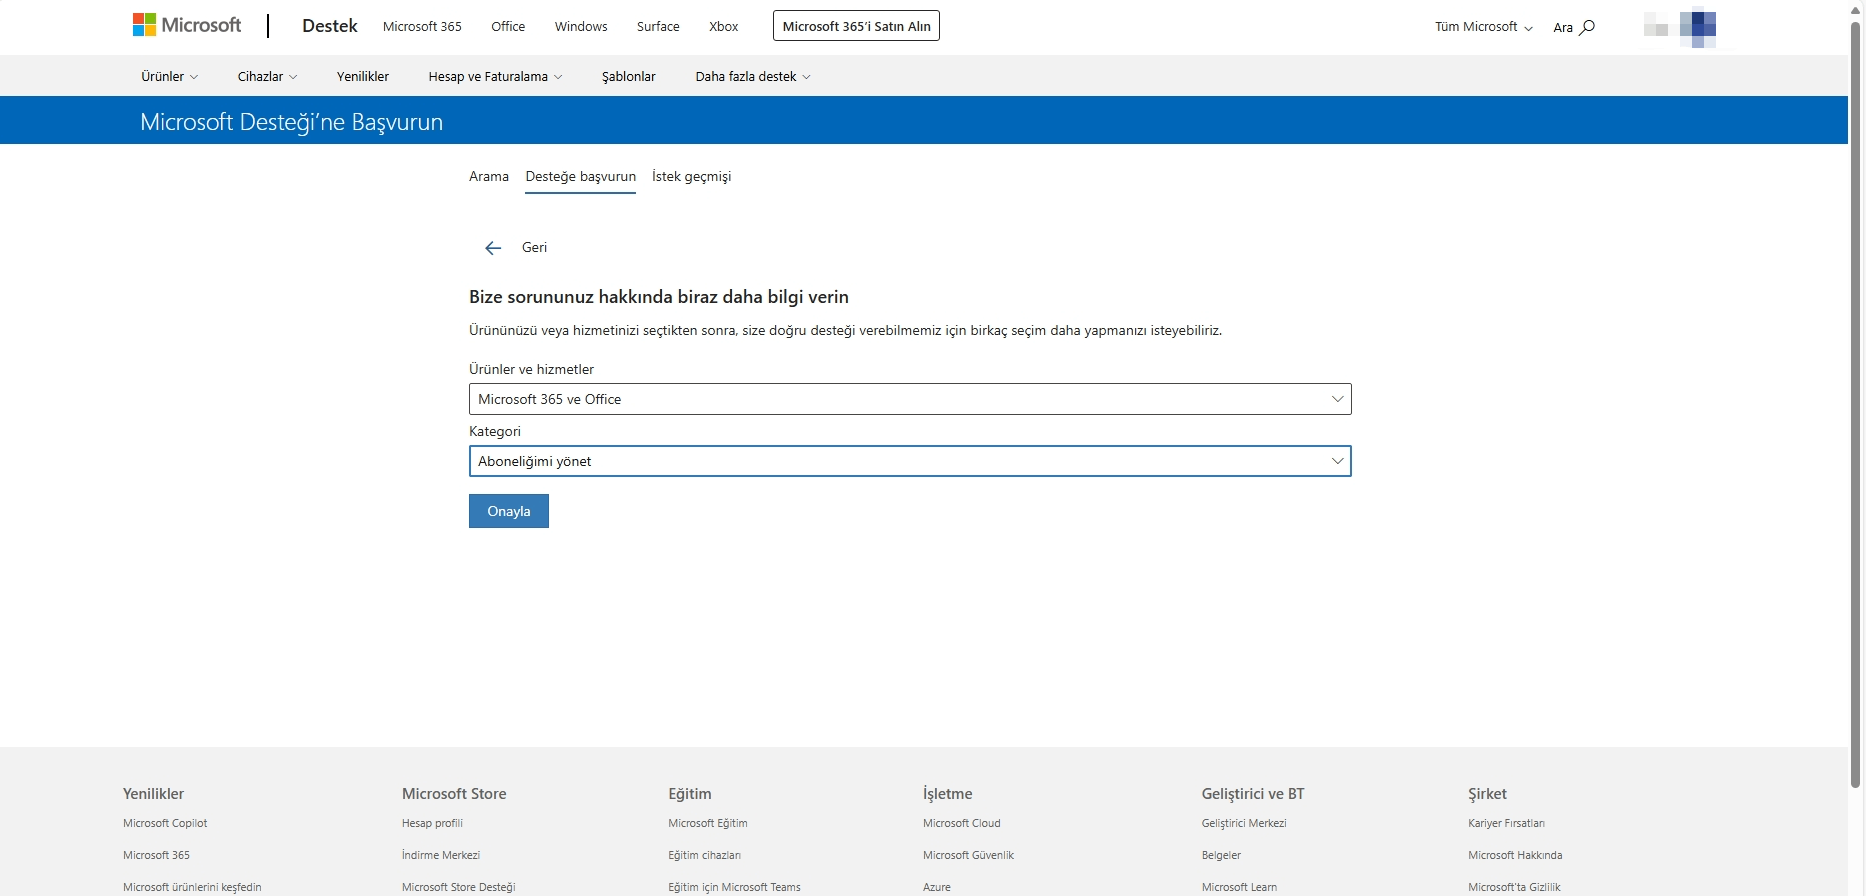Open Microsoft Copilot footer link
The image size is (1866, 896).
(x=165, y=823)
